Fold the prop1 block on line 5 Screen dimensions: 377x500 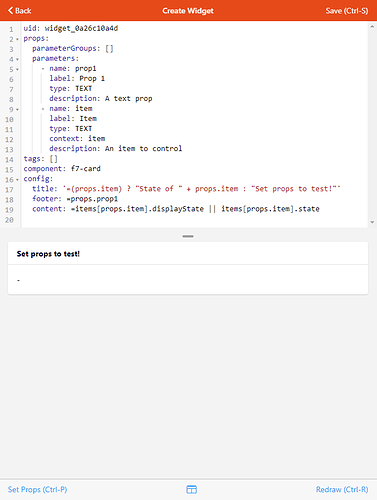pos(17,69)
